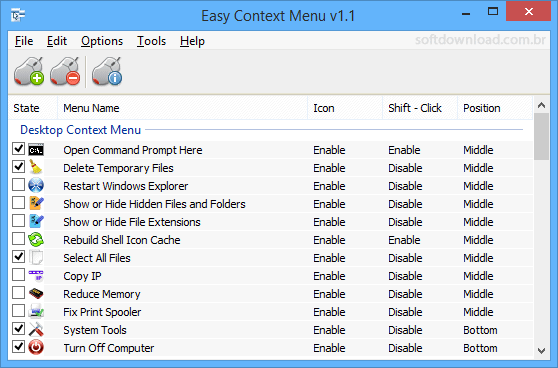Enable Restart Windows Explorer checkbox
Viewport: 558px width, 368px height.
click(19, 185)
